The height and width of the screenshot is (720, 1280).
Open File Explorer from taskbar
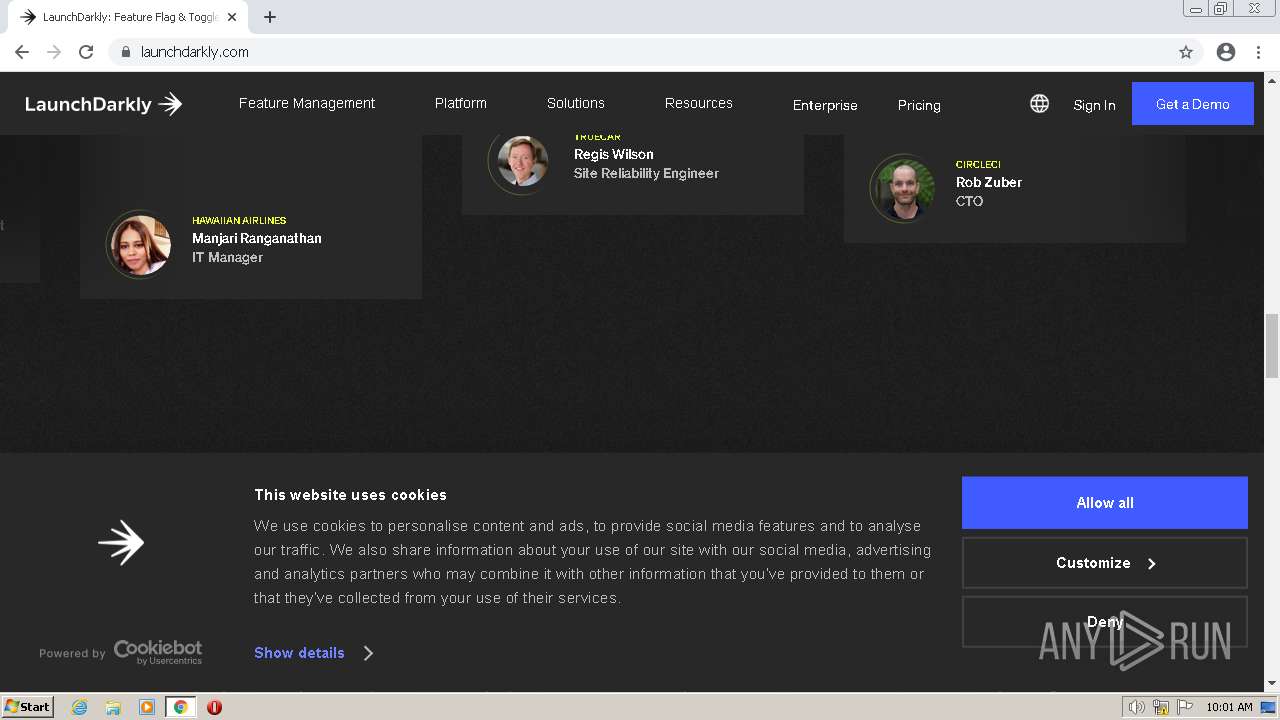point(113,707)
